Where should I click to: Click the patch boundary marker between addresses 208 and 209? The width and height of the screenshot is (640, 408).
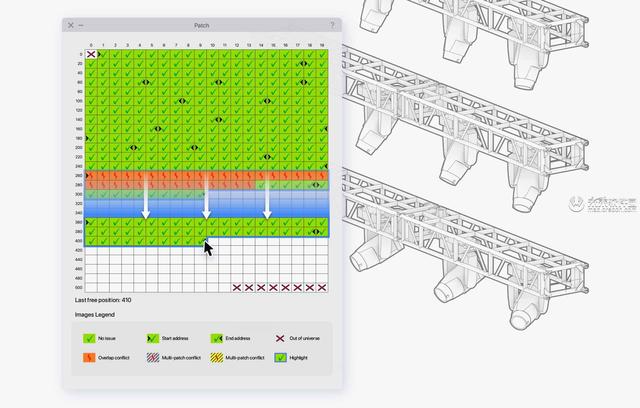click(x=194, y=148)
